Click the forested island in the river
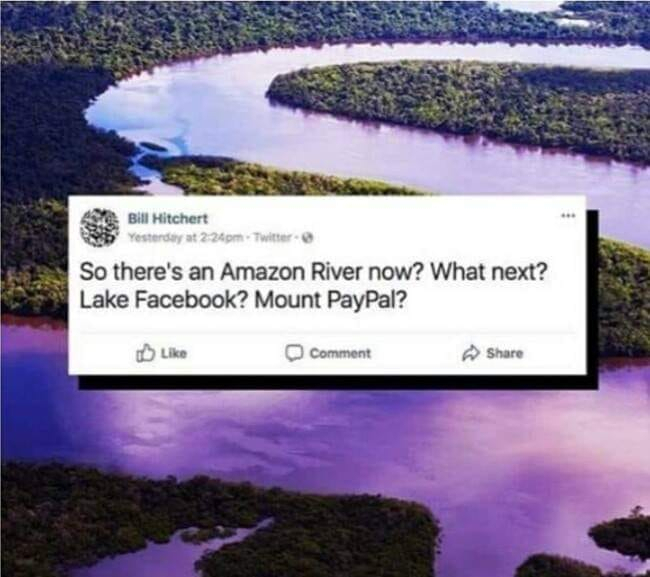The image size is (650, 577). [x=458, y=104]
